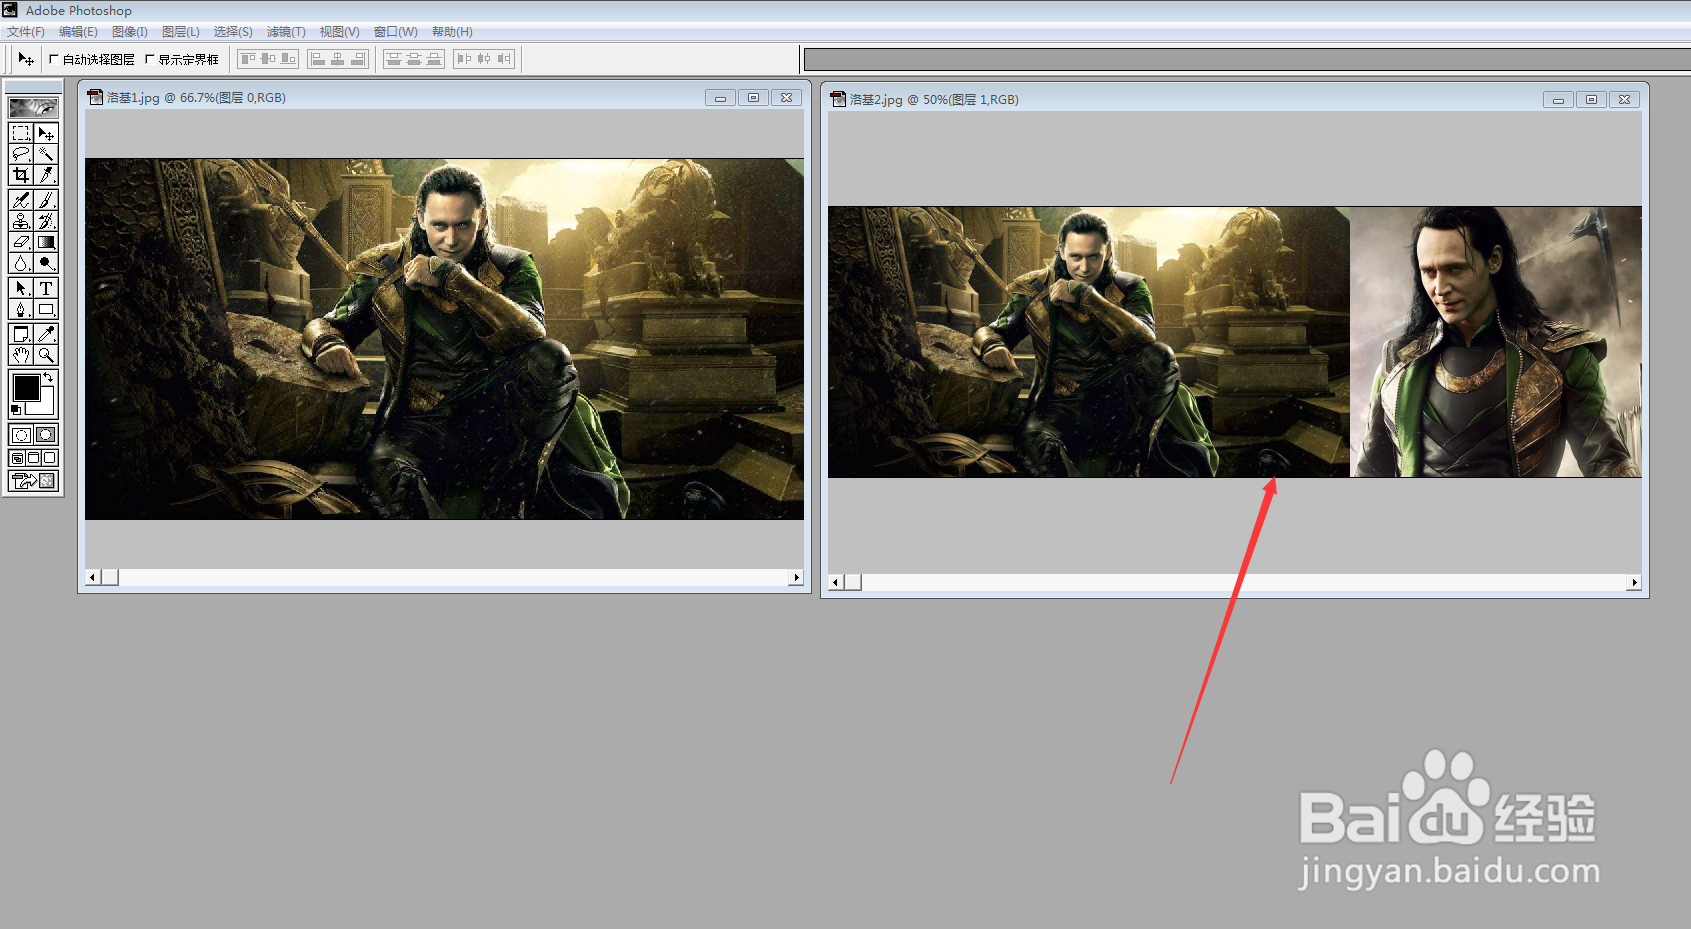This screenshot has width=1691, height=929.
Task: Switch to full screen mode
Action: coord(49,458)
